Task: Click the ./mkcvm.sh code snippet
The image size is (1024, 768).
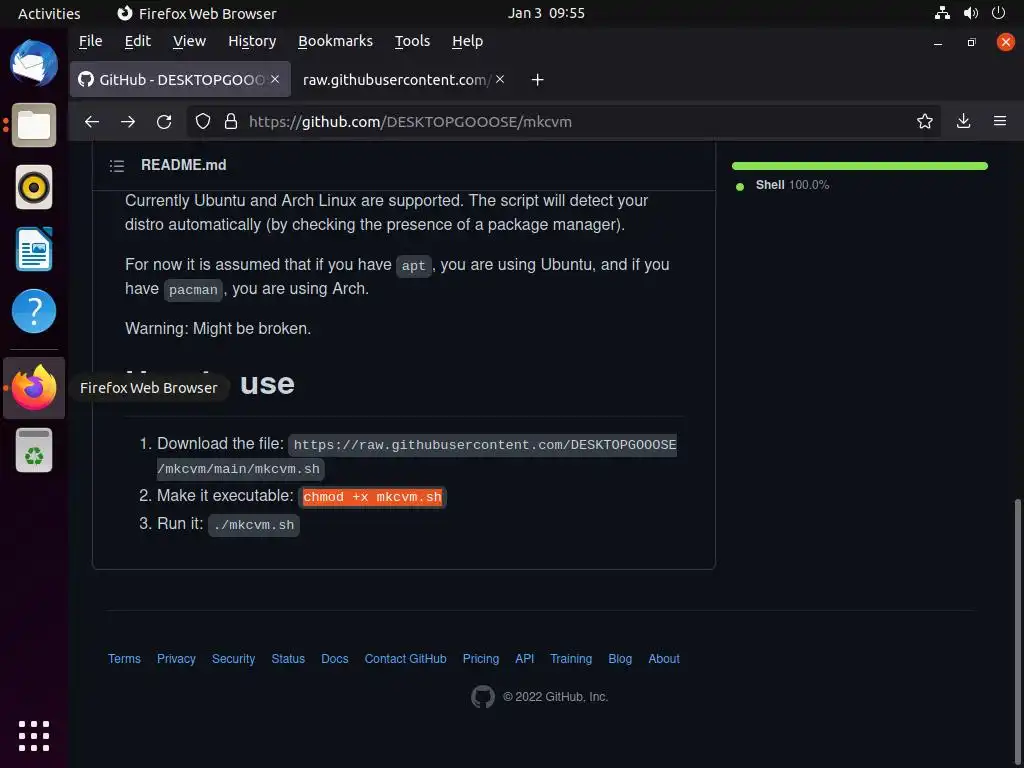Action: (x=254, y=525)
